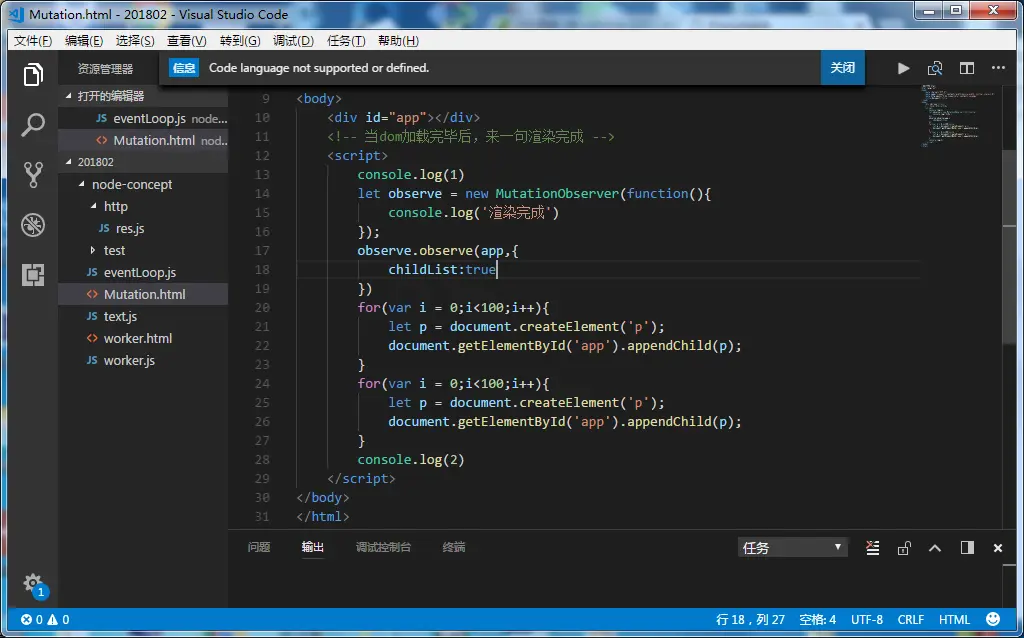Collapse the http folder
Image resolution: width=1024 pixels, height=638 pixels.
pyautogui.click(x=143, y=206)
